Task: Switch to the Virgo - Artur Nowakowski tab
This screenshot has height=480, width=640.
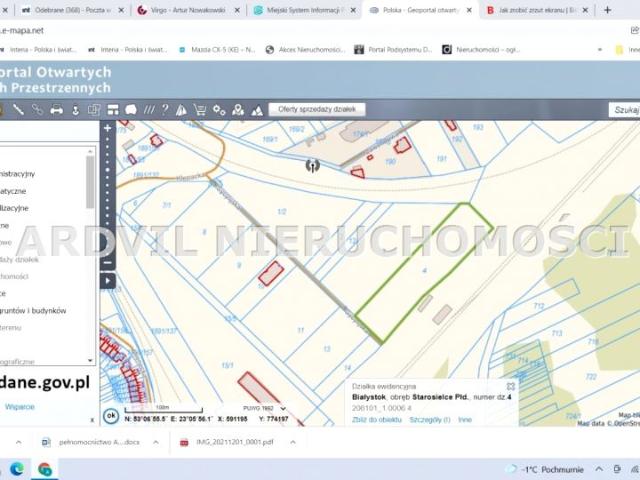Action: coord(188,10)
